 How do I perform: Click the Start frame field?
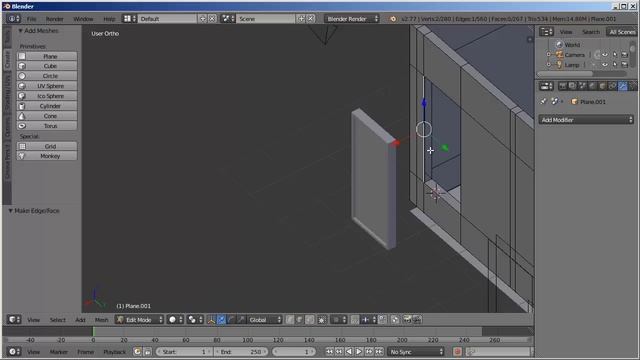coord(184,352)
